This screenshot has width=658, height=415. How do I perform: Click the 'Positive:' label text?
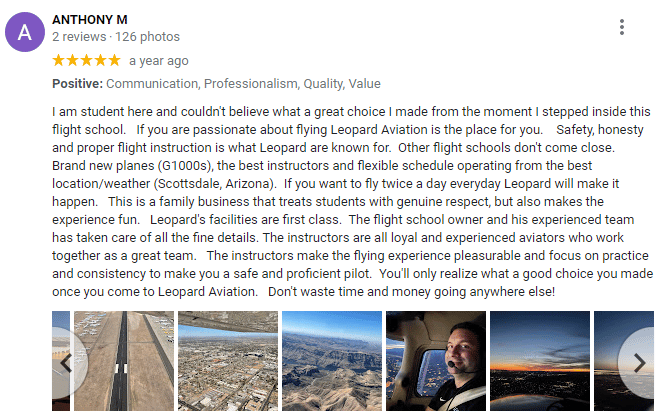pyautogui.click(x=77, y=84)
